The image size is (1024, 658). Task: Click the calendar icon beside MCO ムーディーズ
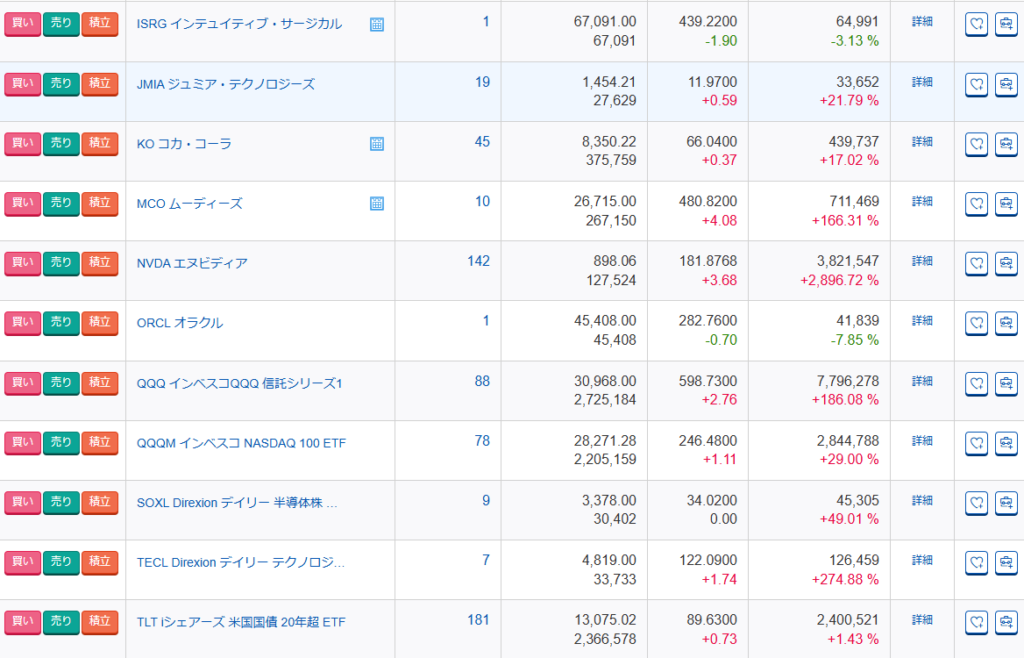pos(377,204)
